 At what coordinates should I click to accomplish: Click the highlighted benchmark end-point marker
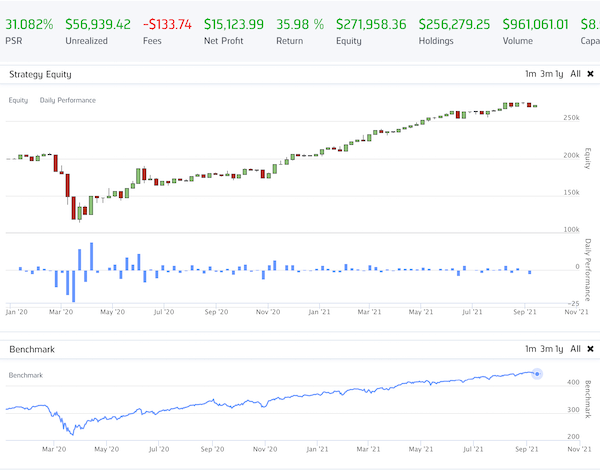[538, 374]
